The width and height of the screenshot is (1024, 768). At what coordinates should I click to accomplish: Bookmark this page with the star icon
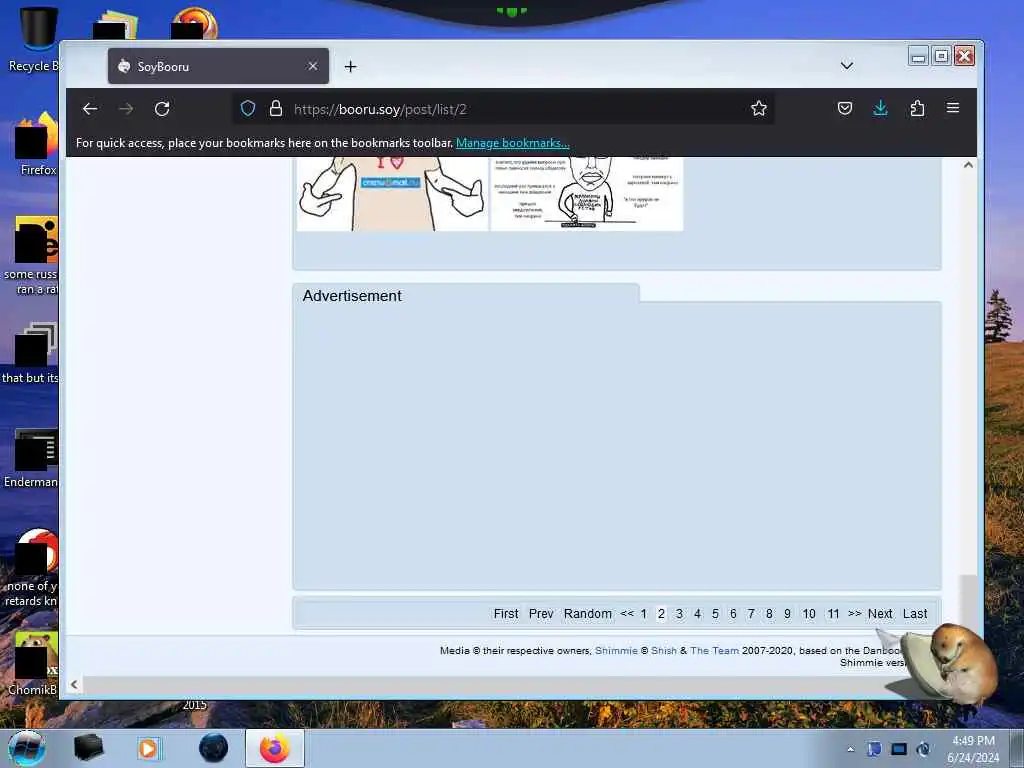758,108
